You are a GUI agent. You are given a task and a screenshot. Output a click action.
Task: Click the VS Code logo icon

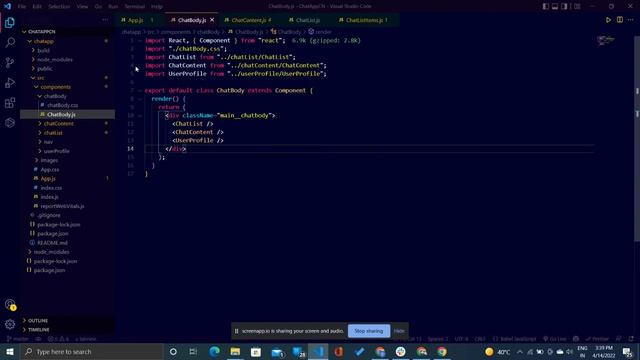pyautogui.click(x=7, y=6)
